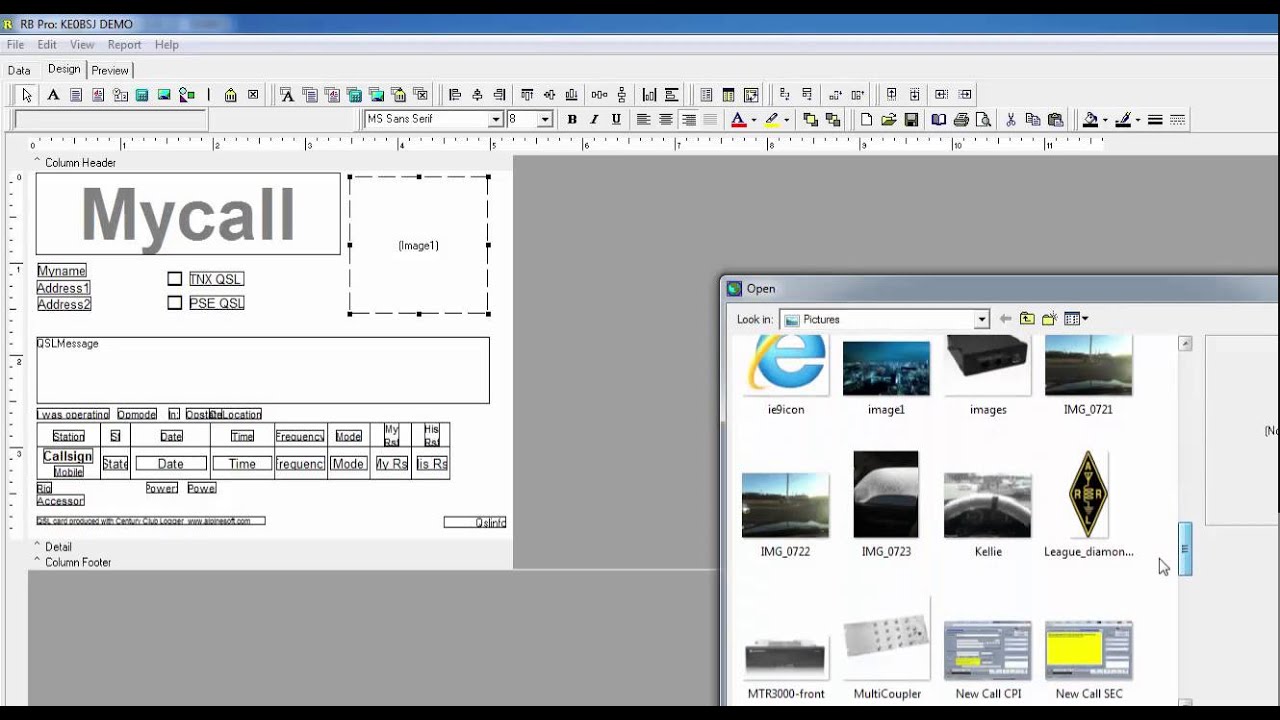The image size is (1280, 720).
Task: Bring selected object to front
Action: 810,120
